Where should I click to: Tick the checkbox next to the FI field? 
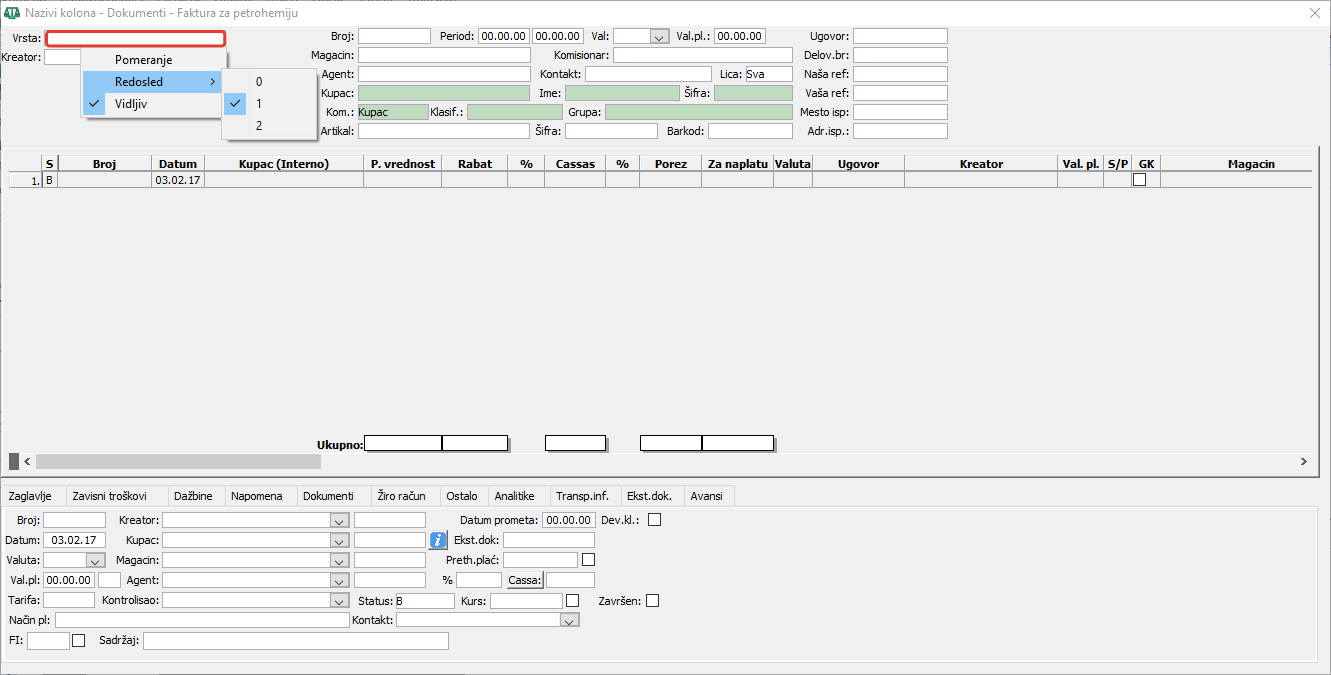(x=79, y=641)
